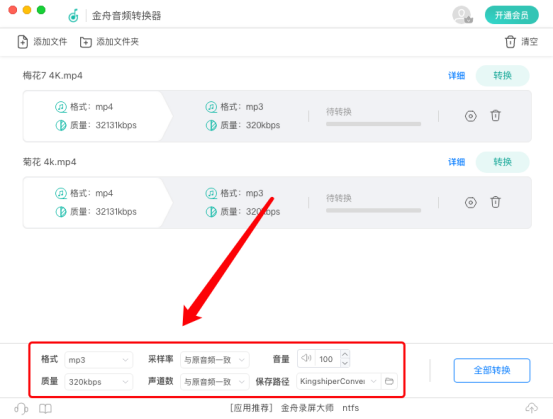Open settings gear for 梅花7 4K.mp4
This screenshot has height=419, width=553.
(x=470, y=116)
